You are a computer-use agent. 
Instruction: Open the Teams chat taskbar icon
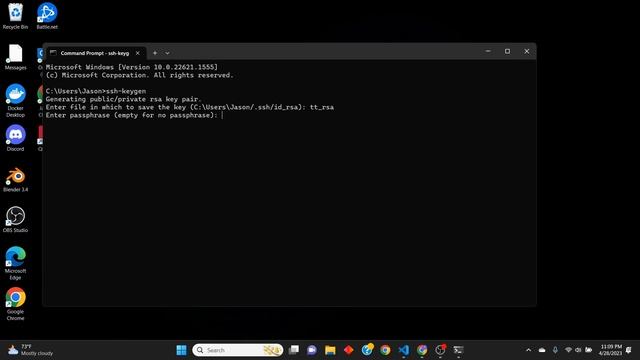312,350
